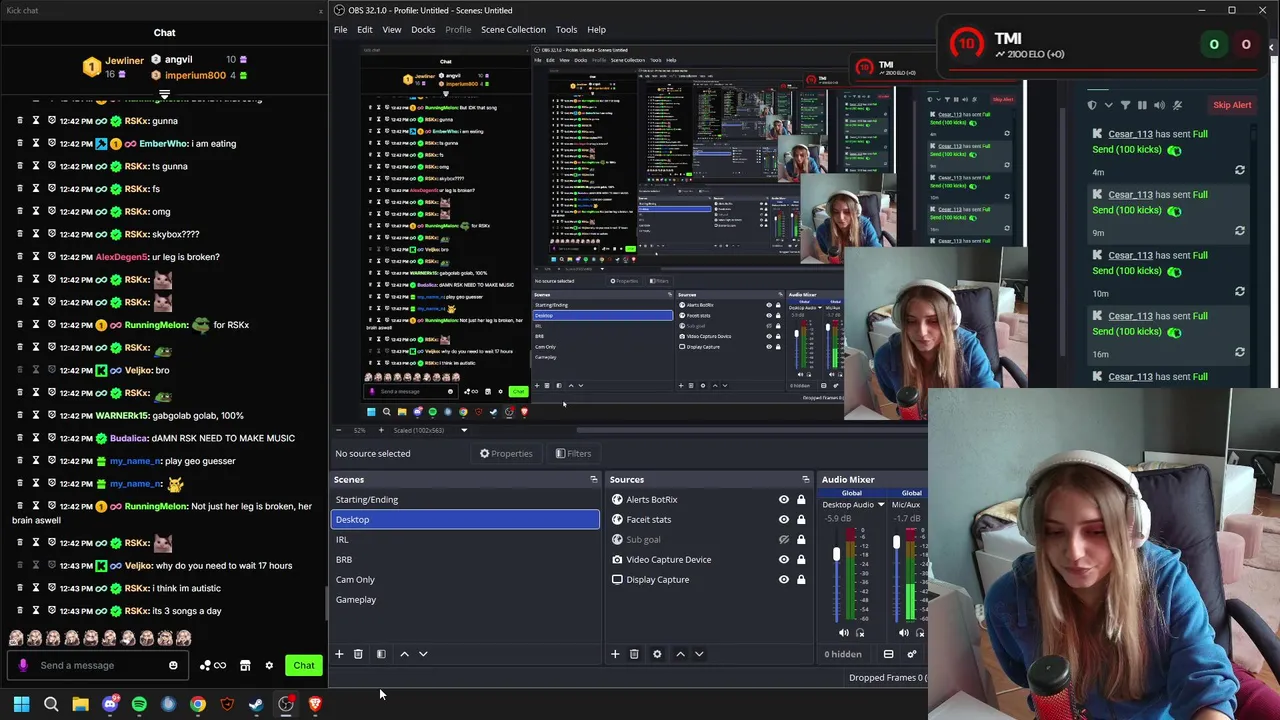Move scene up in Scenes toolbar
1280x720 pixels.
click(404, 654)
